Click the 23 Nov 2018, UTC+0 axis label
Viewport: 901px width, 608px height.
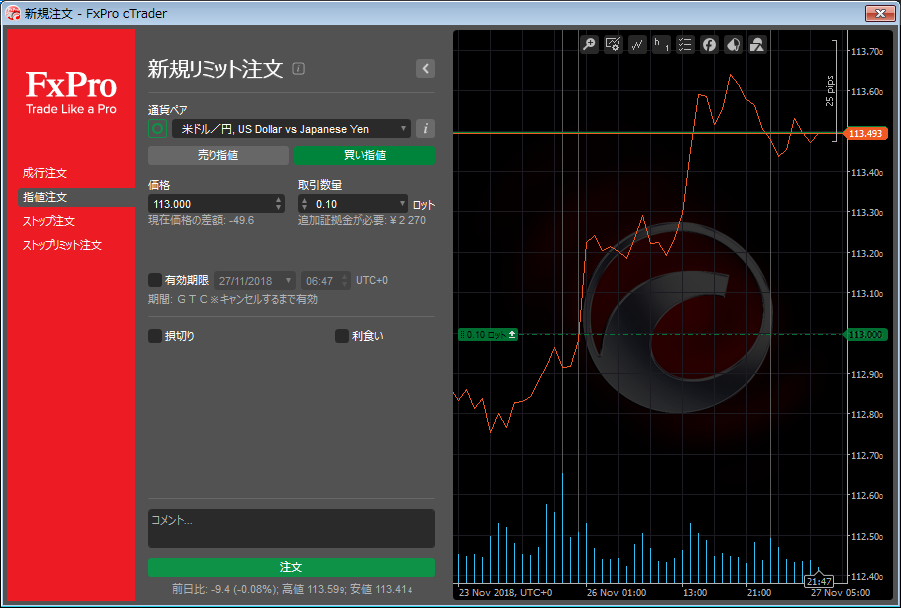click(x=506, y=592)
